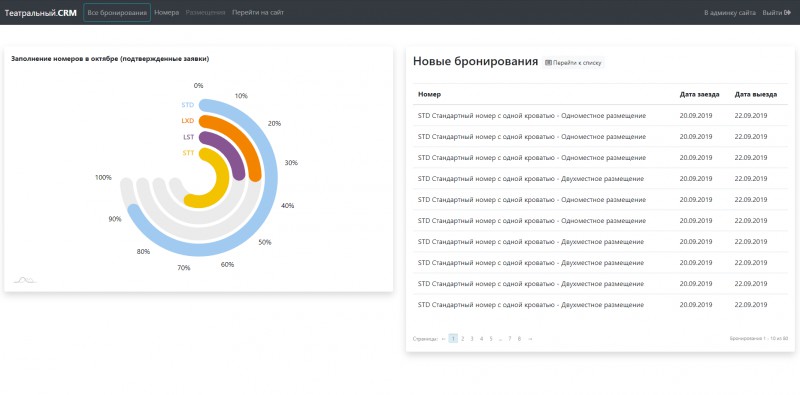Click the amCharts logo below the chart
The height and width of the screenshot is (395, 800).
(24, 280)
